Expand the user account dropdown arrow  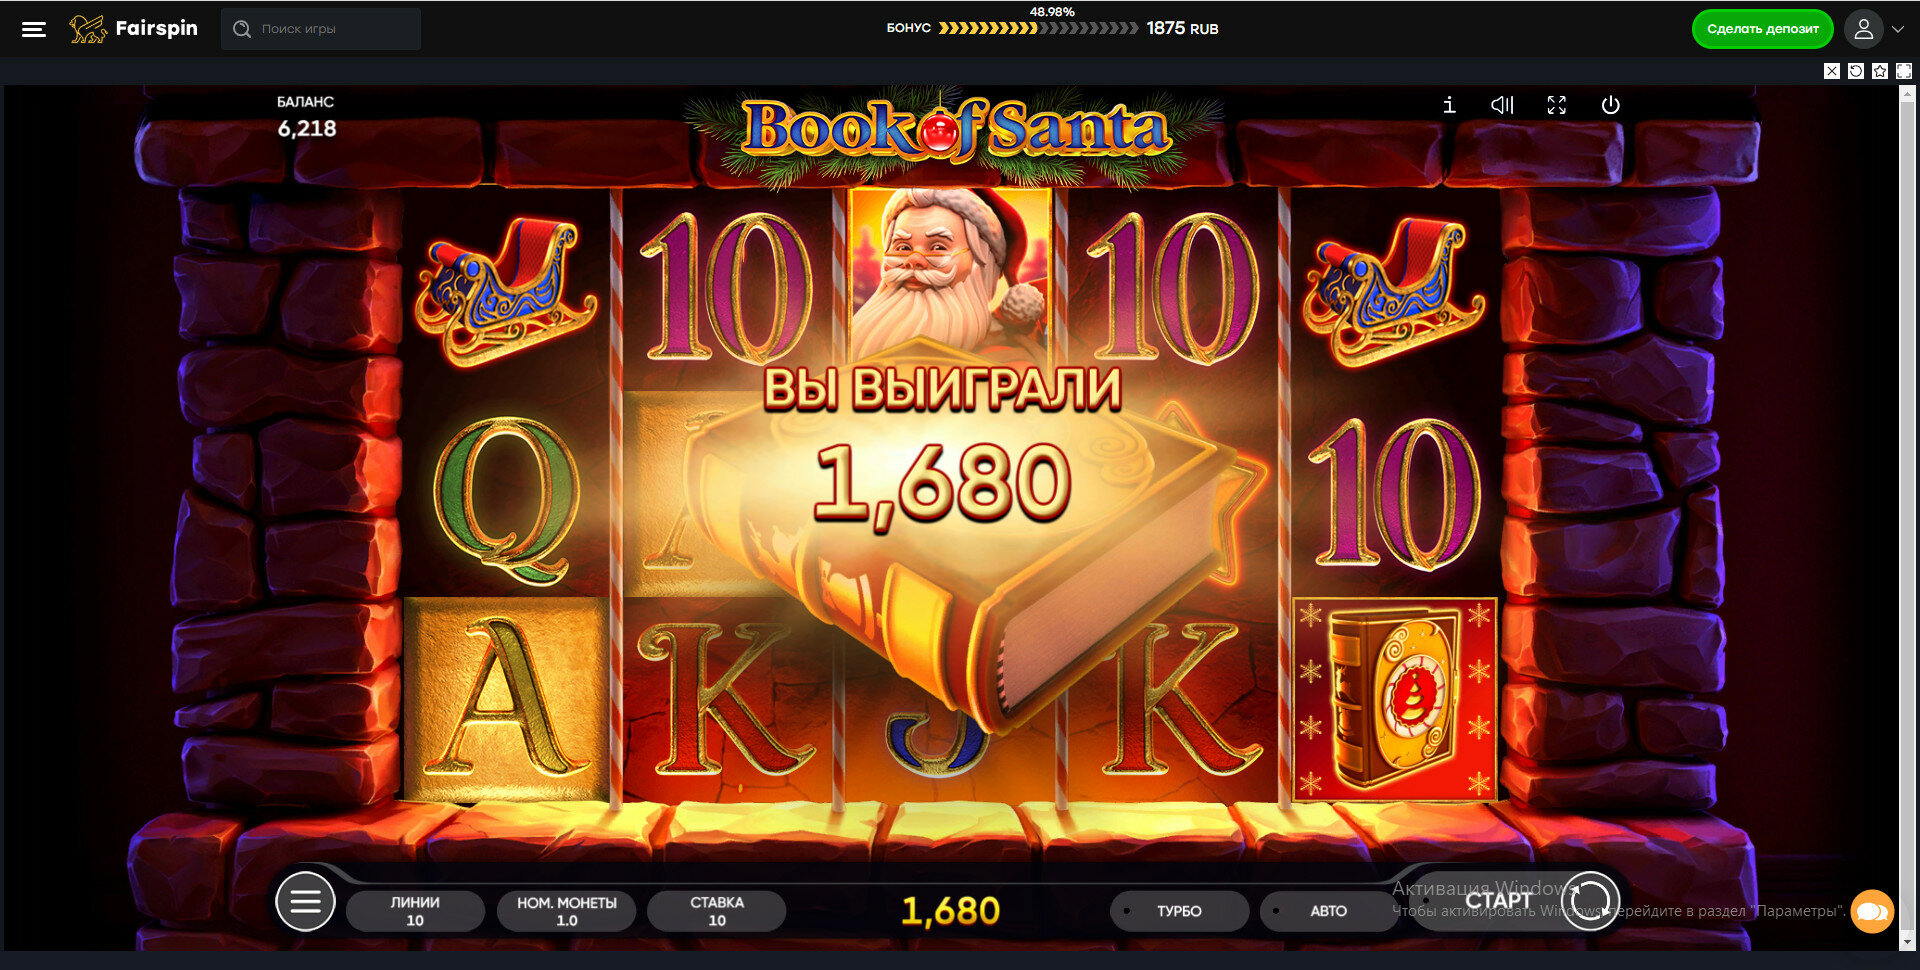click(1897, 29)
